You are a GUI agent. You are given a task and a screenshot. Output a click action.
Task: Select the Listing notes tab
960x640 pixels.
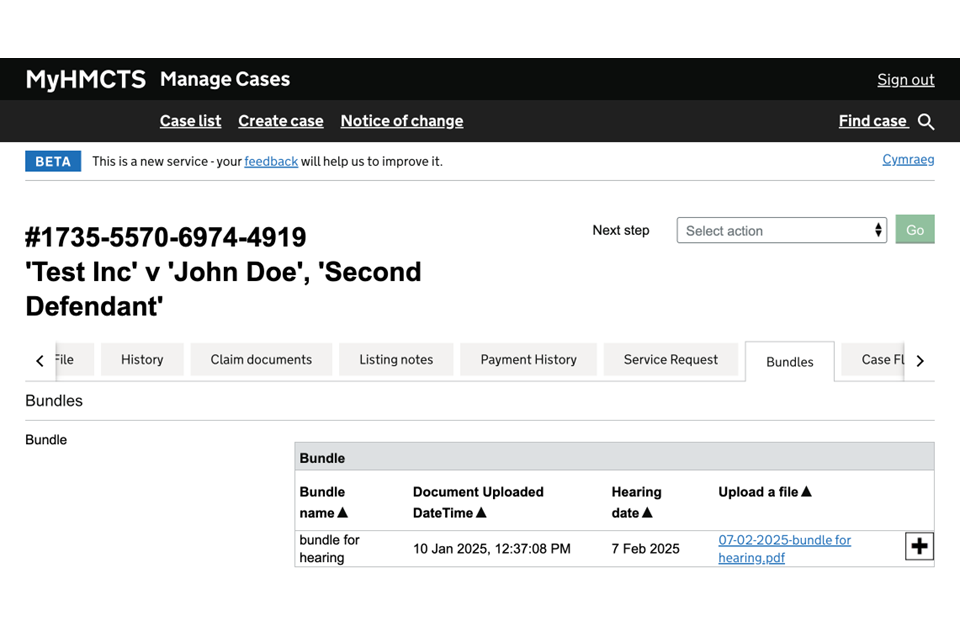pos(396,360)
